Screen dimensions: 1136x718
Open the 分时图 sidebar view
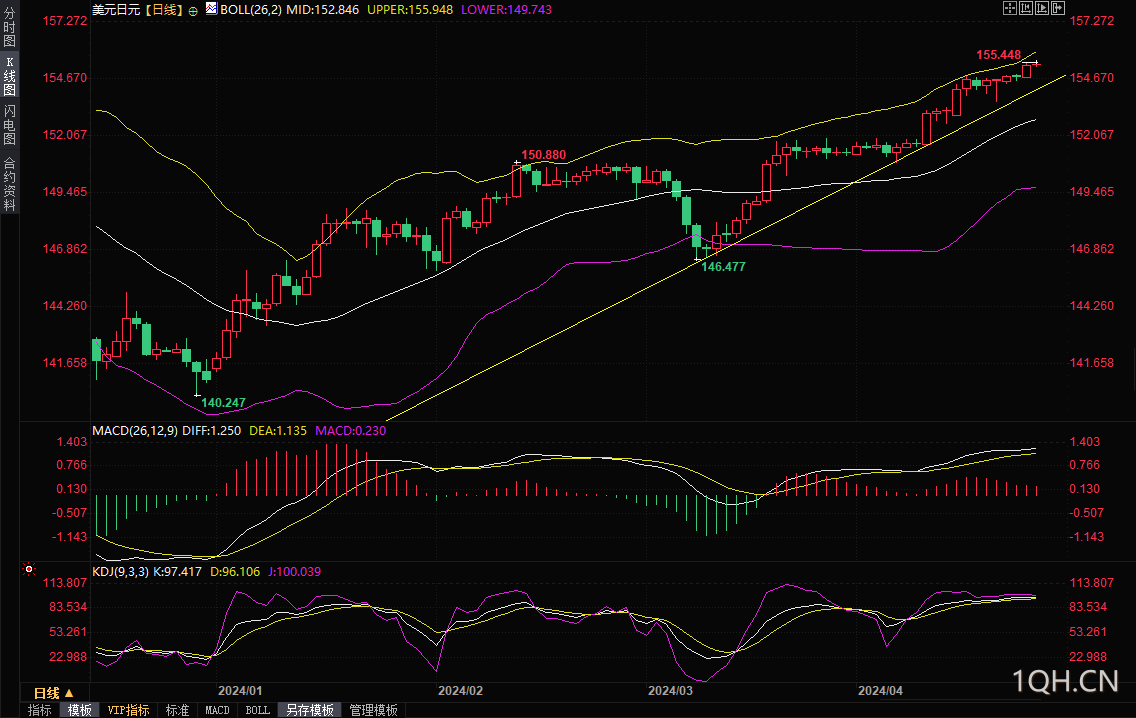tap(9, 28)
